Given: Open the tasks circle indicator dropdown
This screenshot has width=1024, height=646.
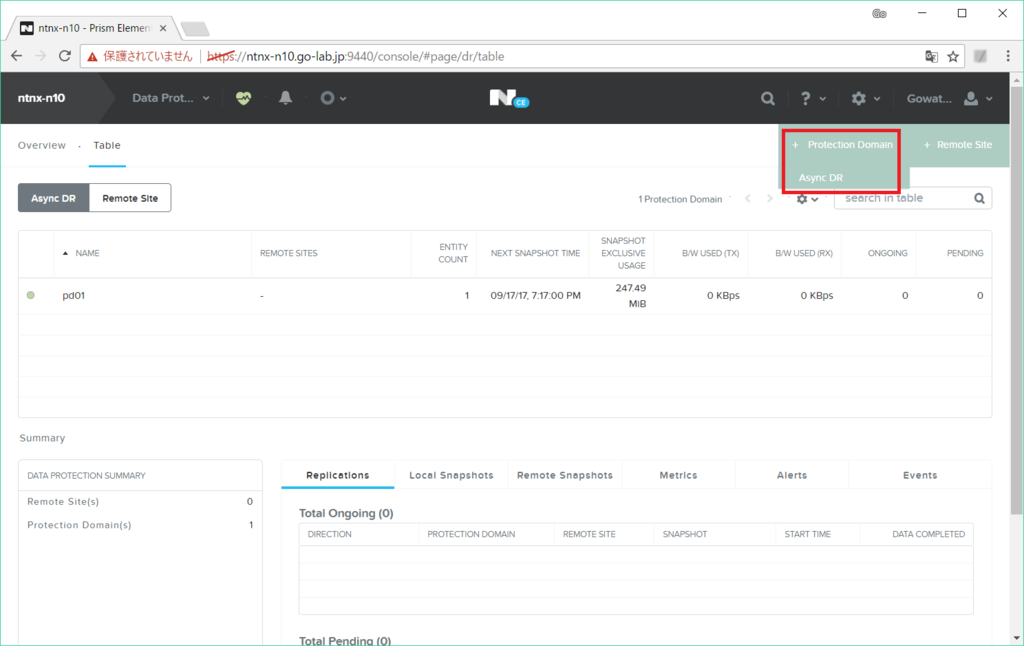Looking at the screenshot, I should tap(332, 98).
